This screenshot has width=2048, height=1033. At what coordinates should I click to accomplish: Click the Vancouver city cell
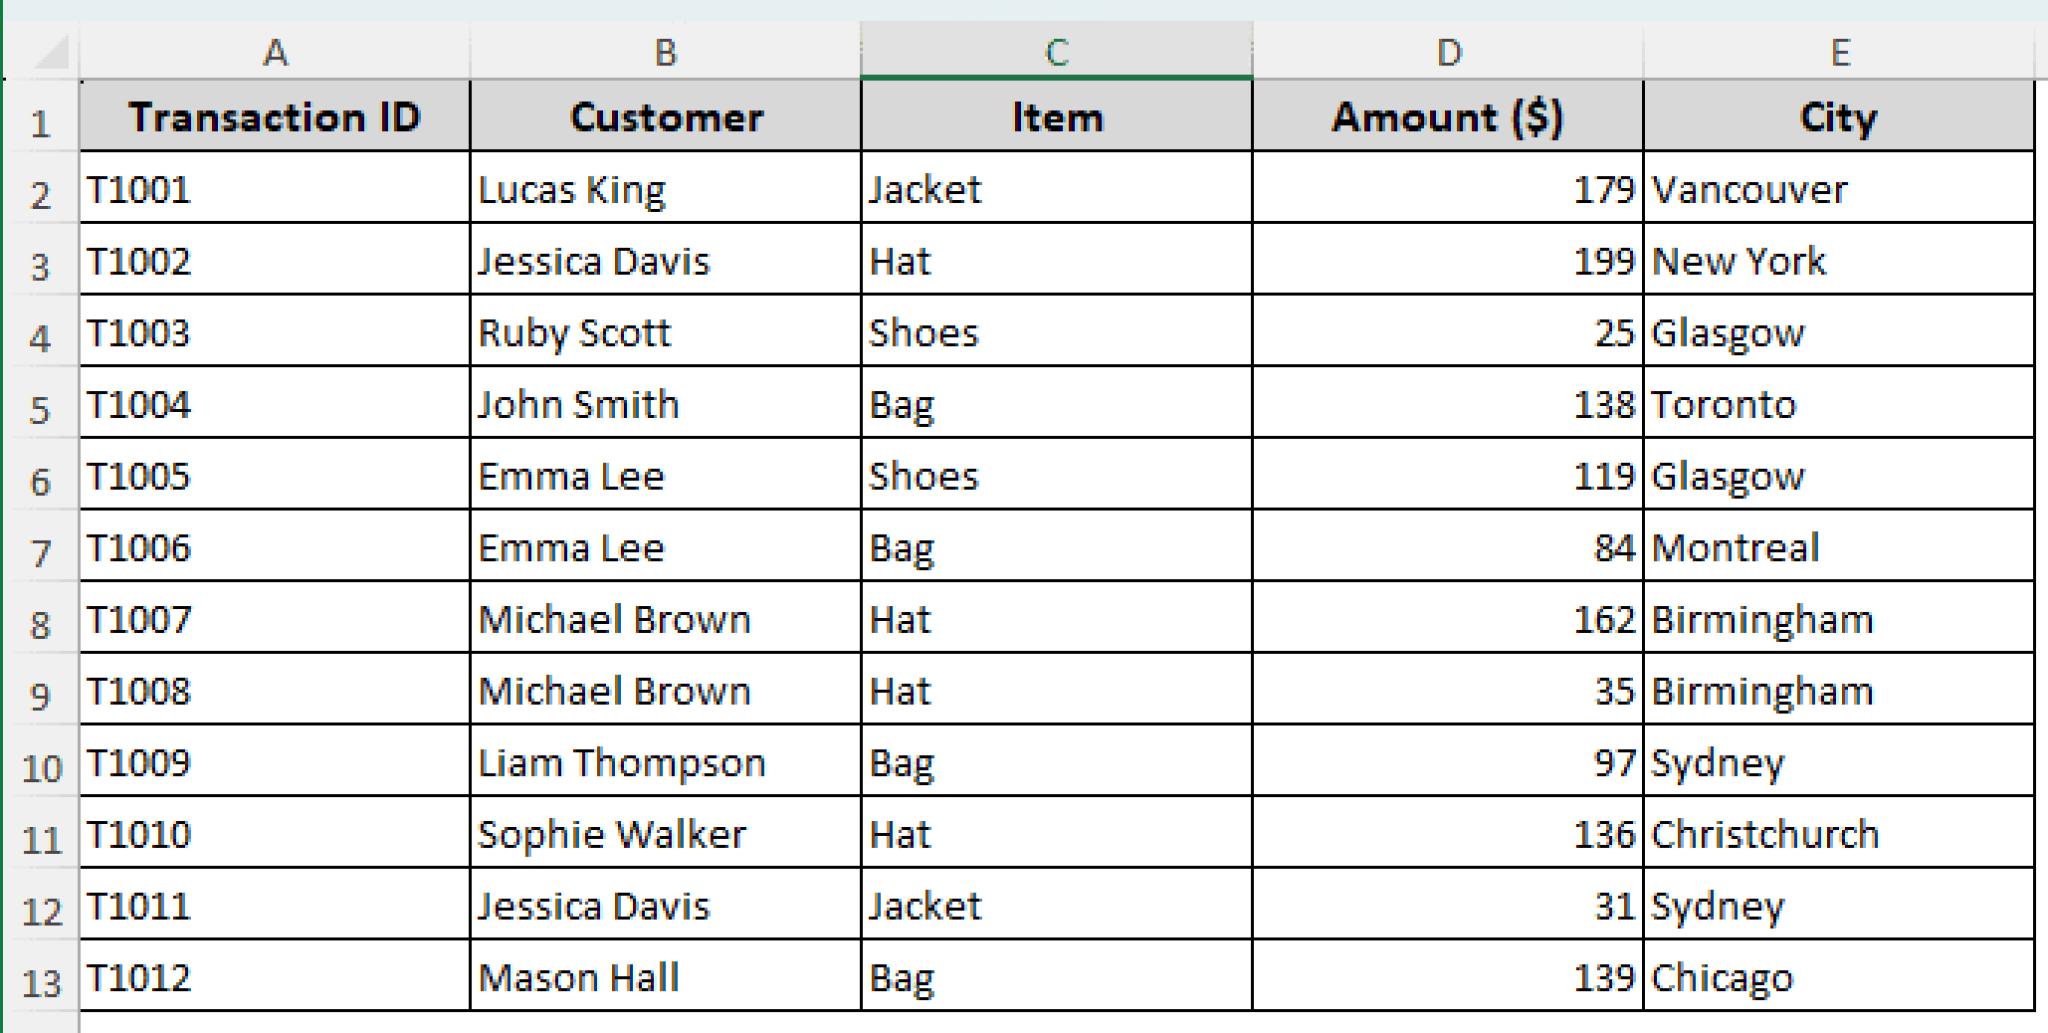(x=1840, y=189)
